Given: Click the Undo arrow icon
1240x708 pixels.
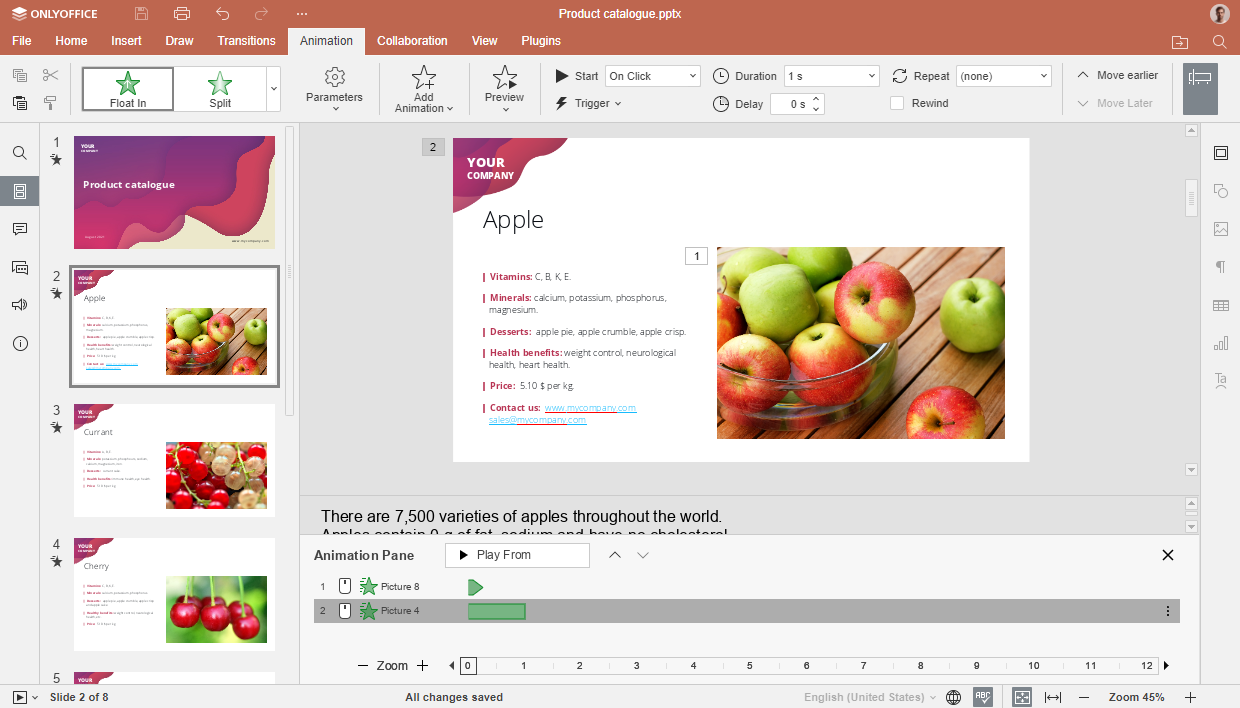Looking at the screenshot, I should [x=222, y=14].
